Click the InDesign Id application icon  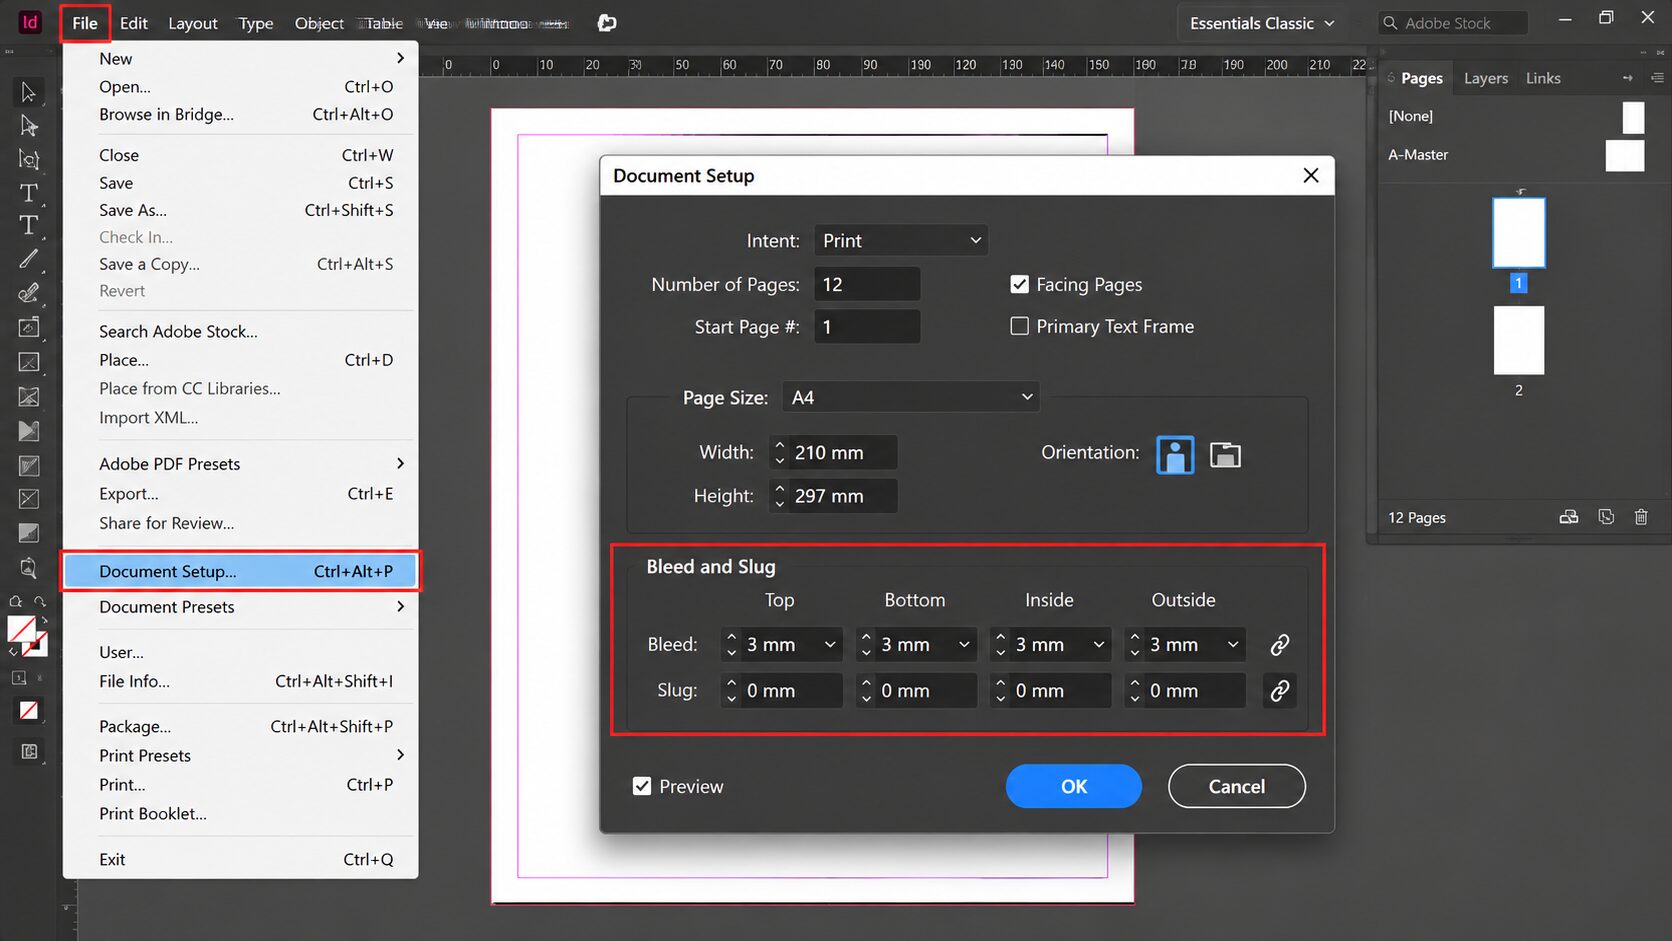(31, 22)
